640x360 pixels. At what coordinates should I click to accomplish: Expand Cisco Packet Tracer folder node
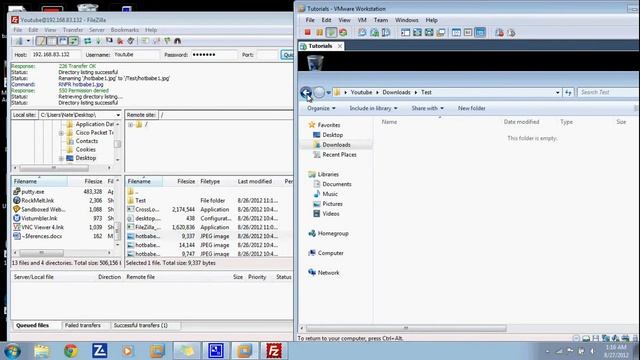pyautogui.click(x=61, y=133)
